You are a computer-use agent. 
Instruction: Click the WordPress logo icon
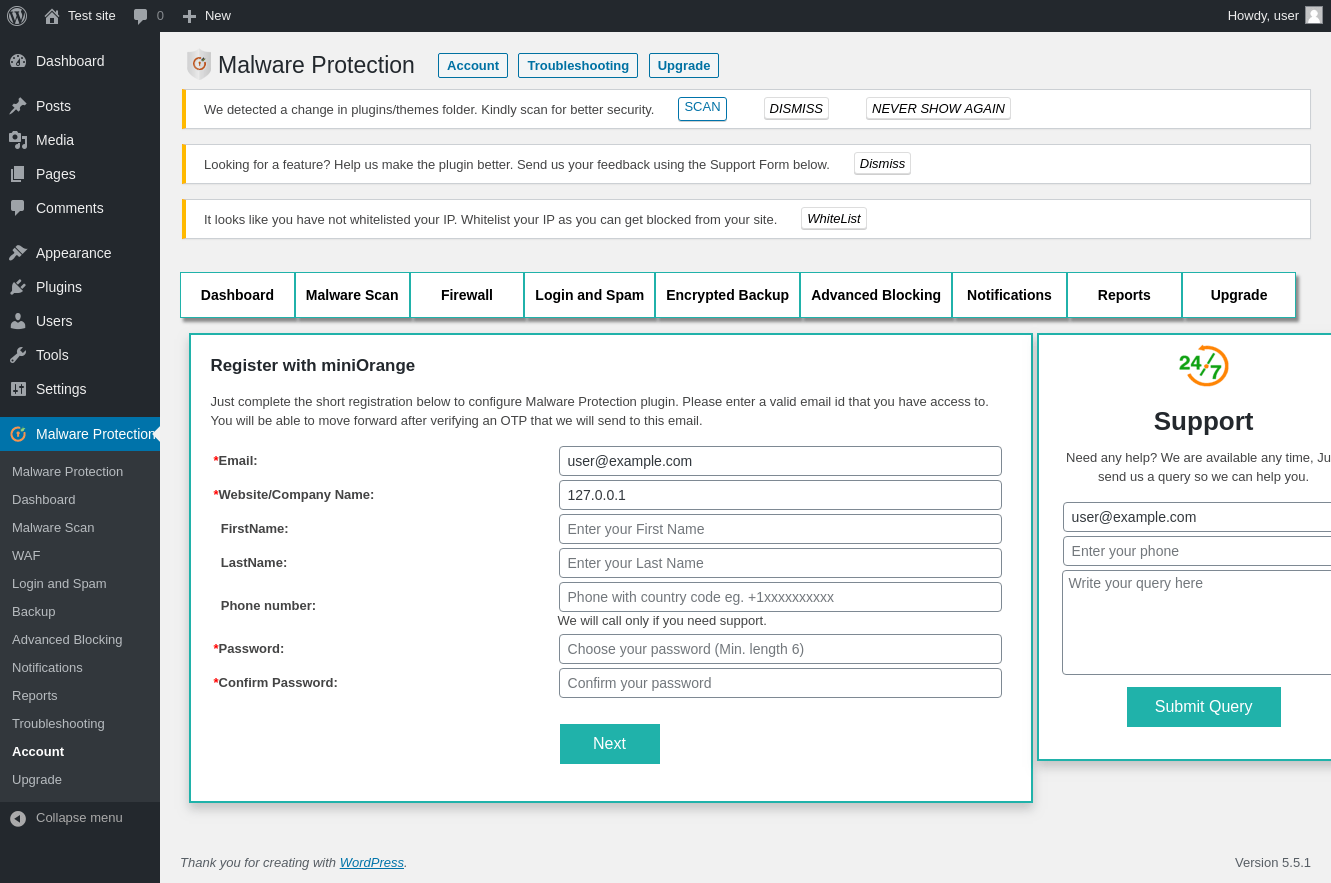pos(17,16)
